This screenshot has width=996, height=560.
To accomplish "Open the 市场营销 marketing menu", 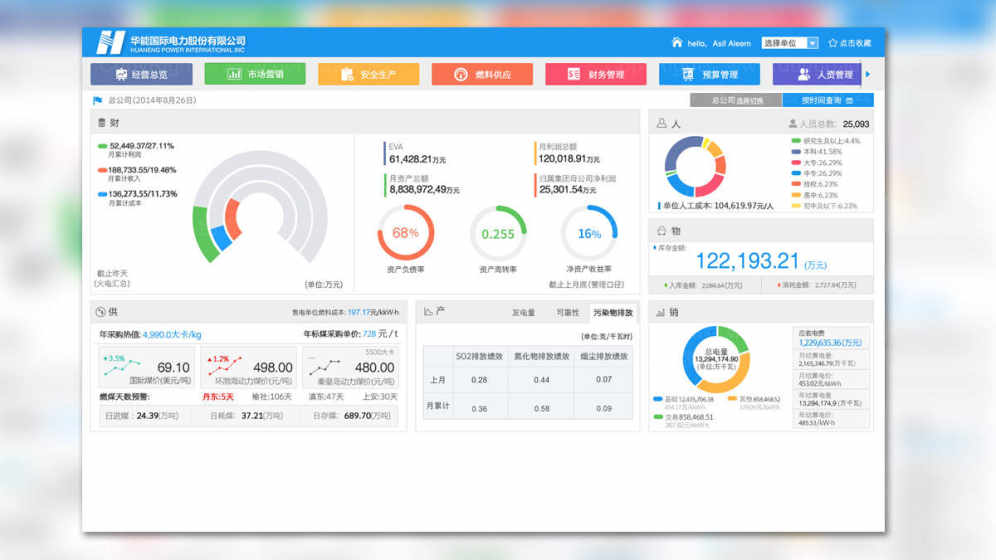I will [x=255, y=74].
